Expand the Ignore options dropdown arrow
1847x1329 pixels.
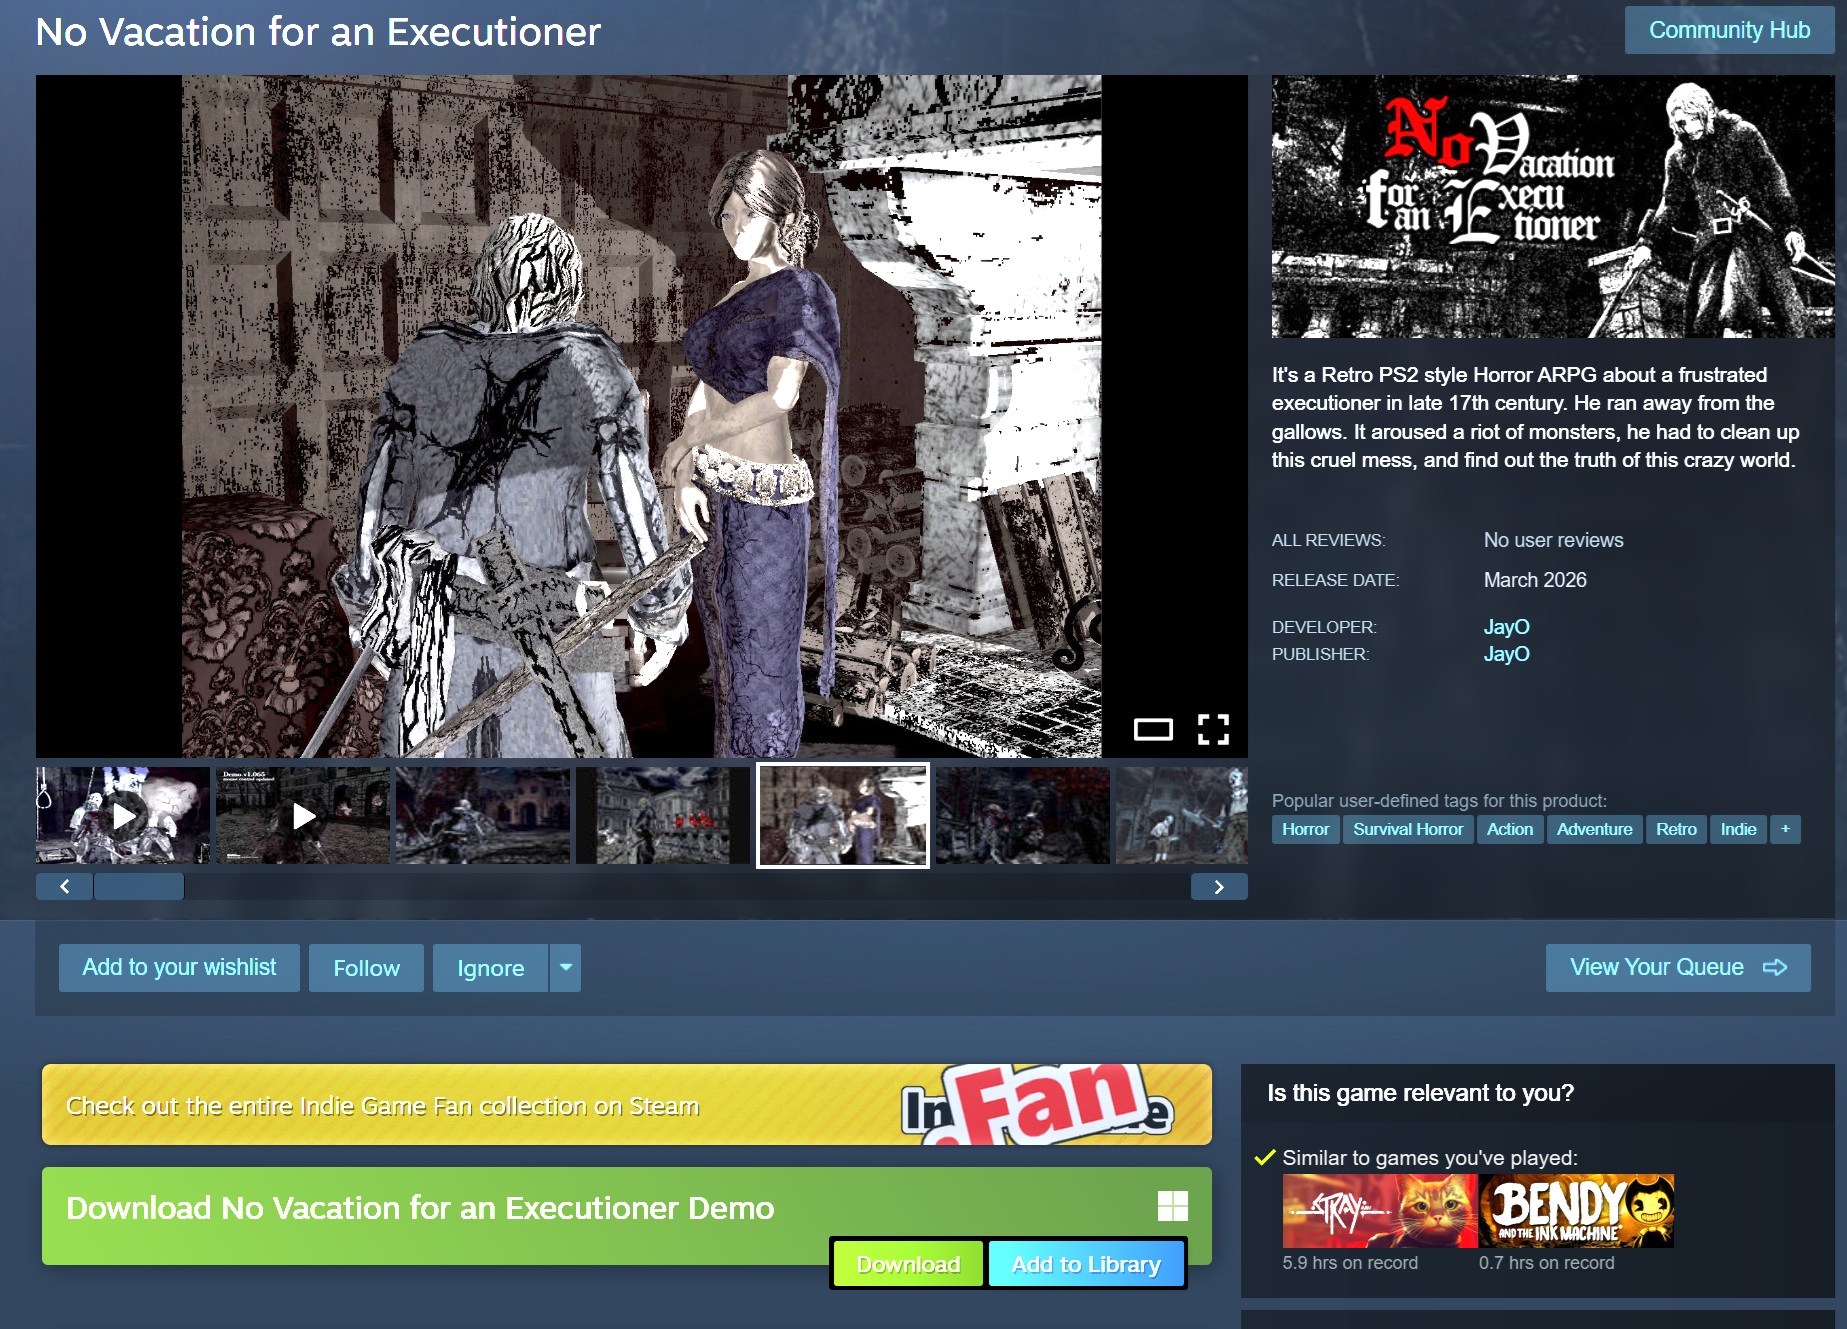(x=566, y=968)
